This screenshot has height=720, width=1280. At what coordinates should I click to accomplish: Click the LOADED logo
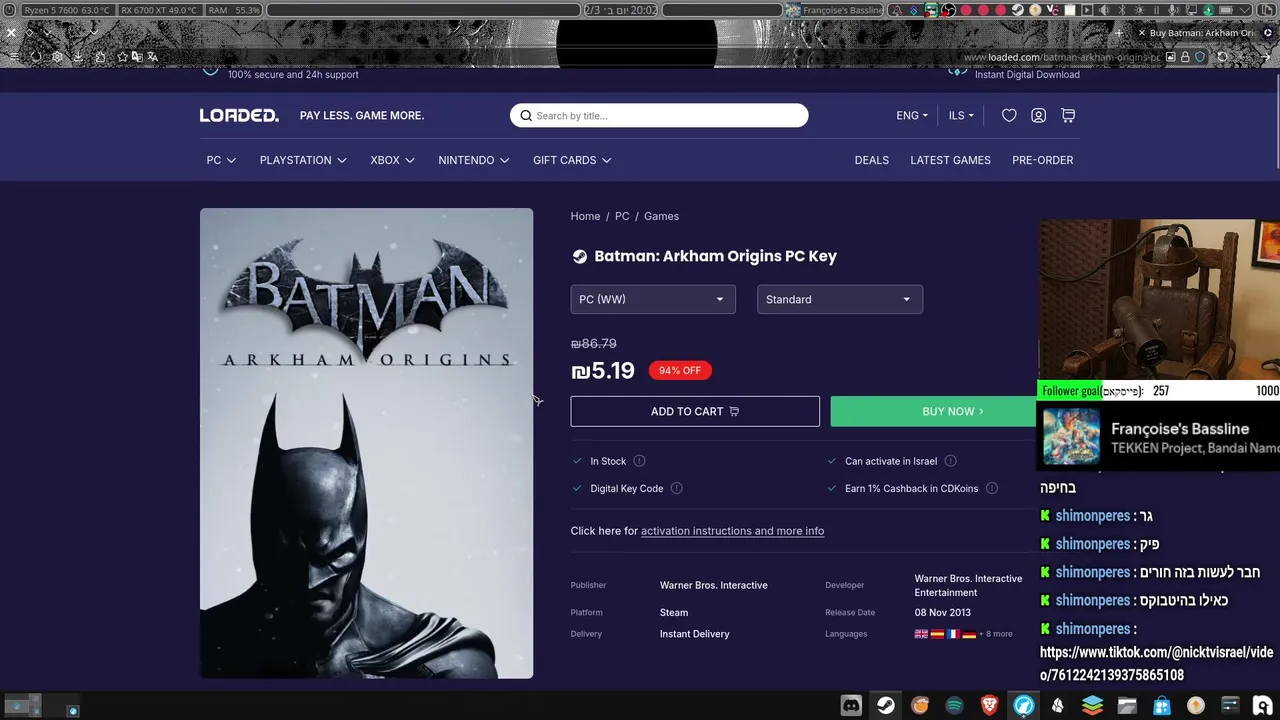(x=239, y=116)
